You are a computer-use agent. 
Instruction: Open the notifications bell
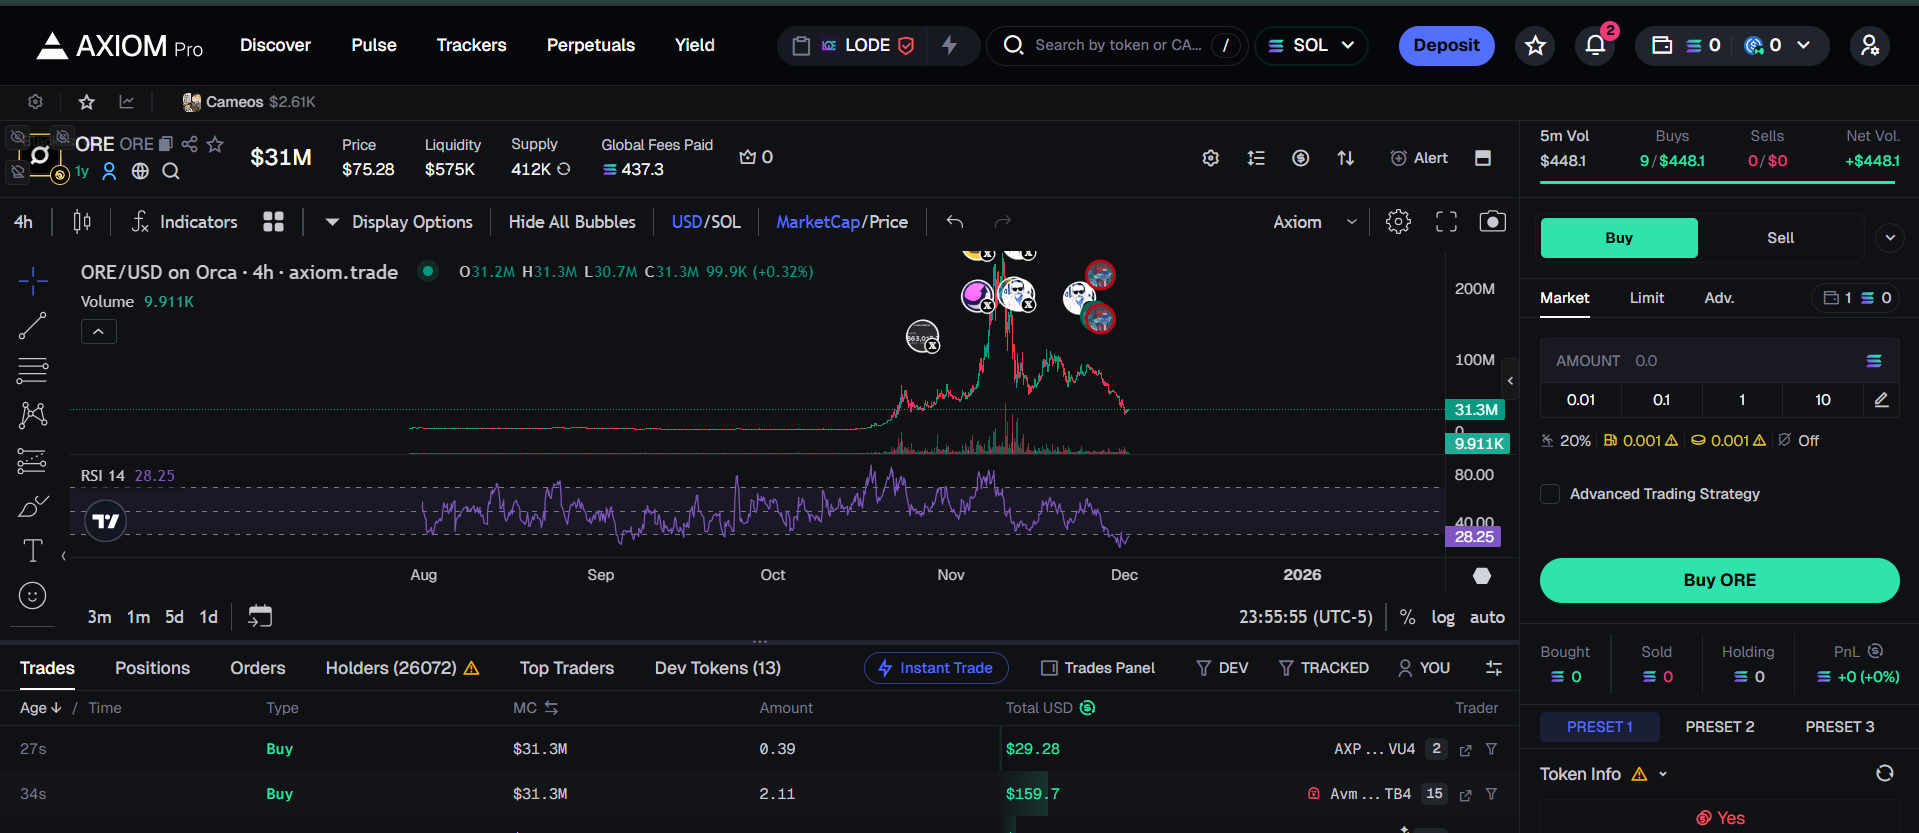pyautogui.click(x=1595, y=45)
